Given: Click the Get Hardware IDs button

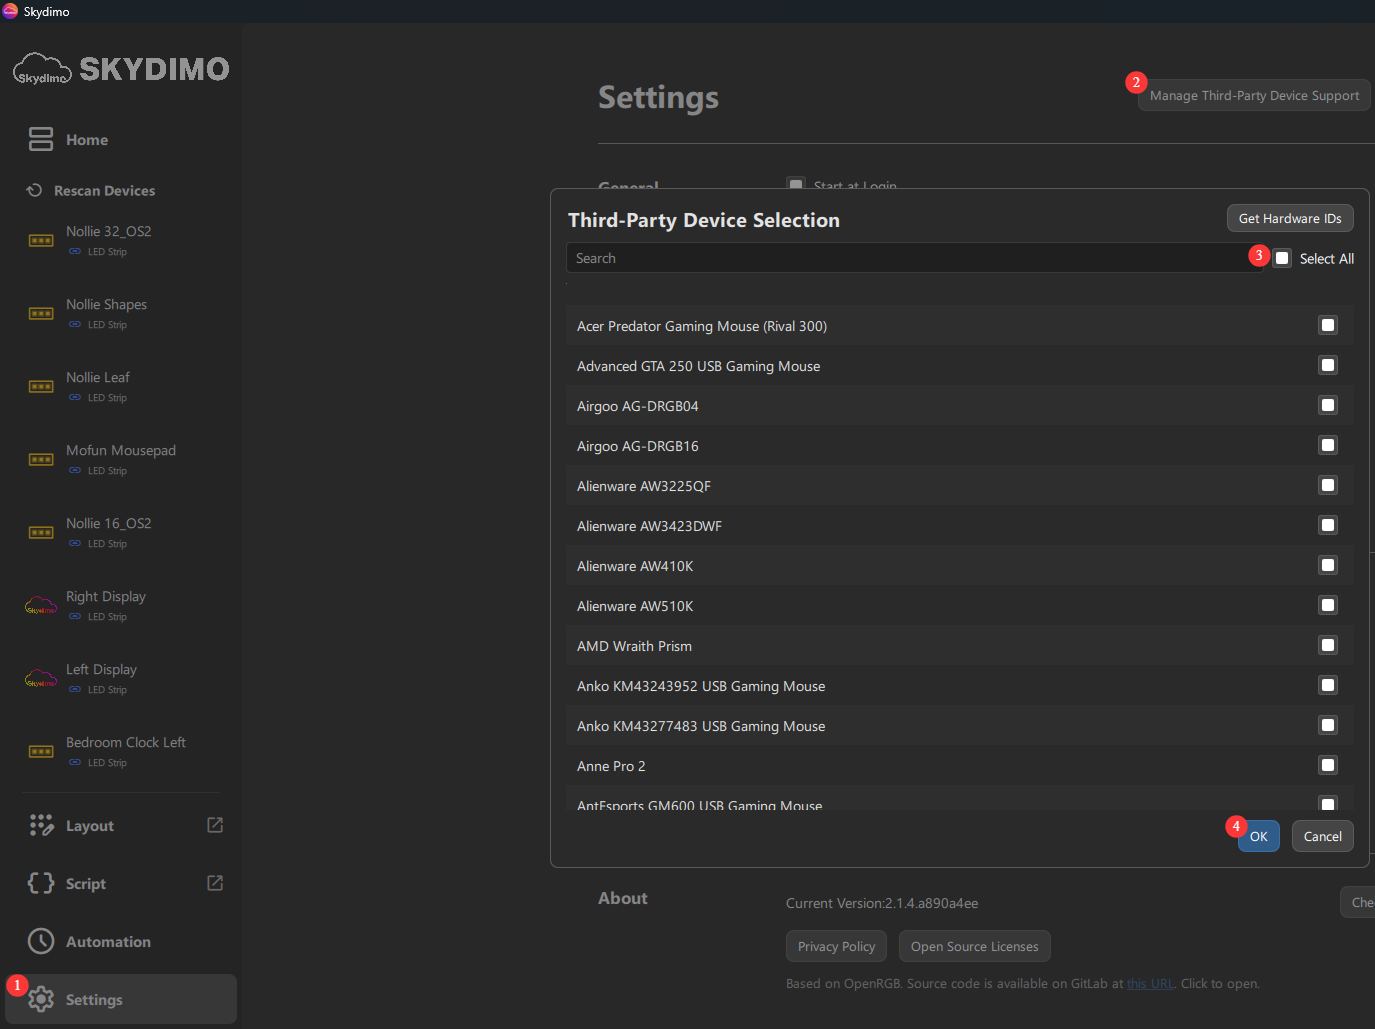Looking at the screenshot, I should (1290, 218).
